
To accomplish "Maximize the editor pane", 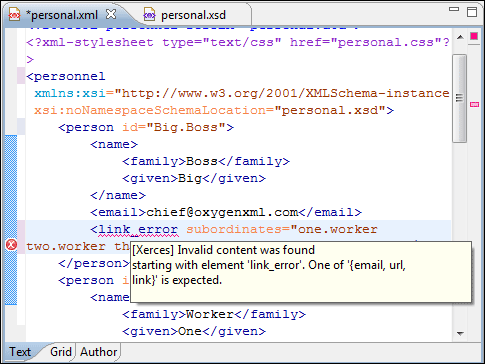I will 472,12.
